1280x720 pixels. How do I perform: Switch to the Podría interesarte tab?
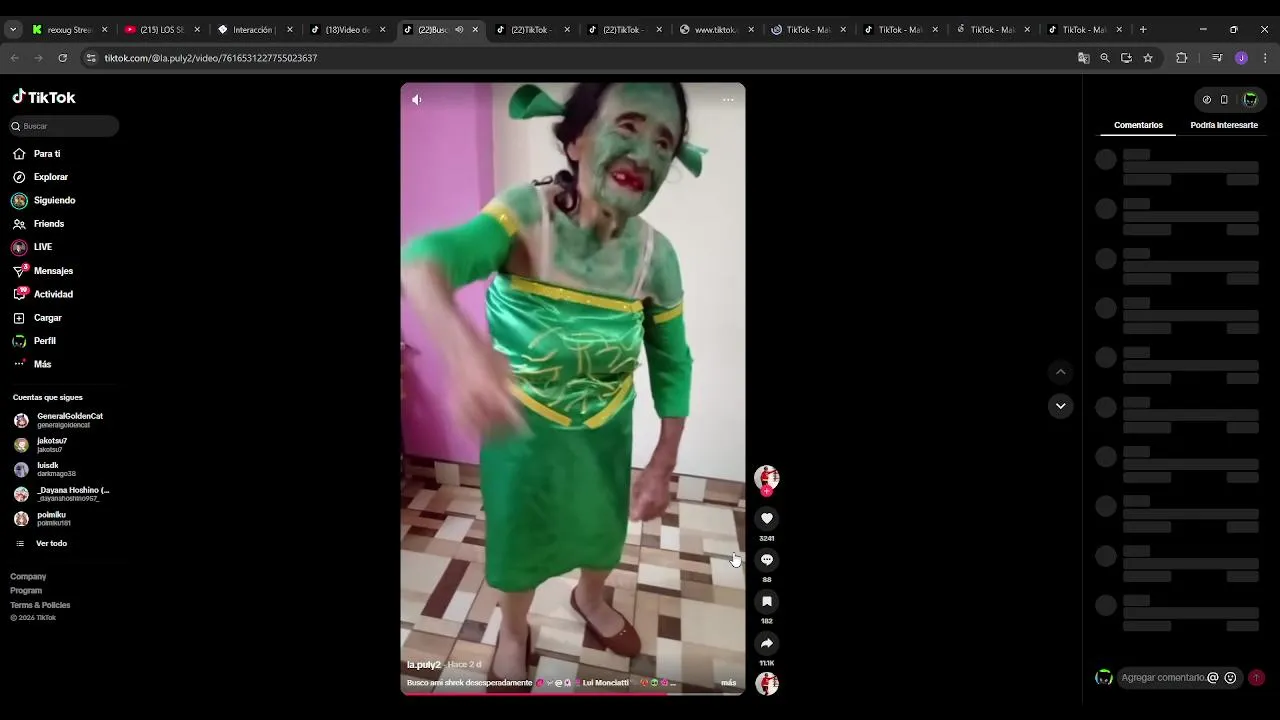pyautogui.click(x=1224, y=125)
